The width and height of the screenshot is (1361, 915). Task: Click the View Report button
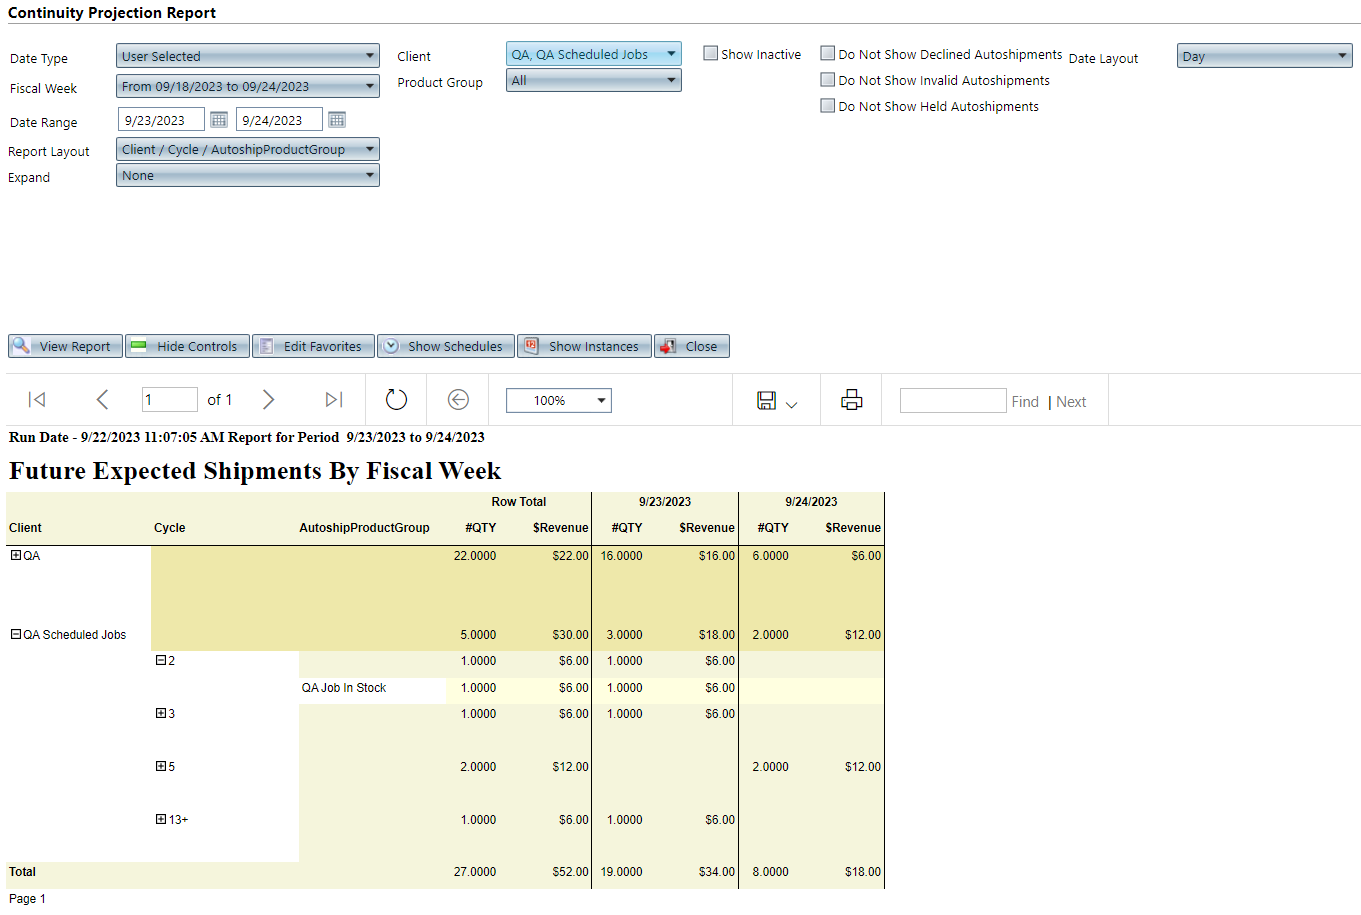click(x=65, y=346)
